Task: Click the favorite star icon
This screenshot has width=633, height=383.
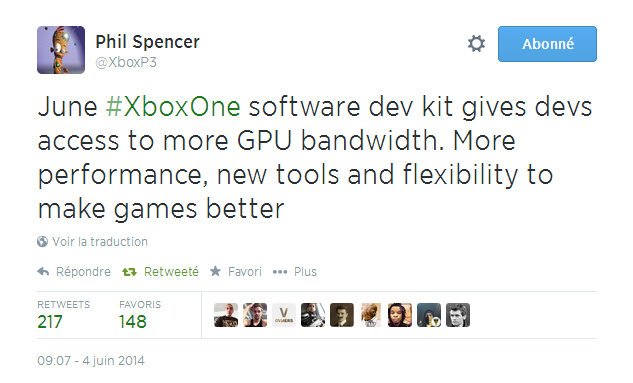Action: coord(216,271)
